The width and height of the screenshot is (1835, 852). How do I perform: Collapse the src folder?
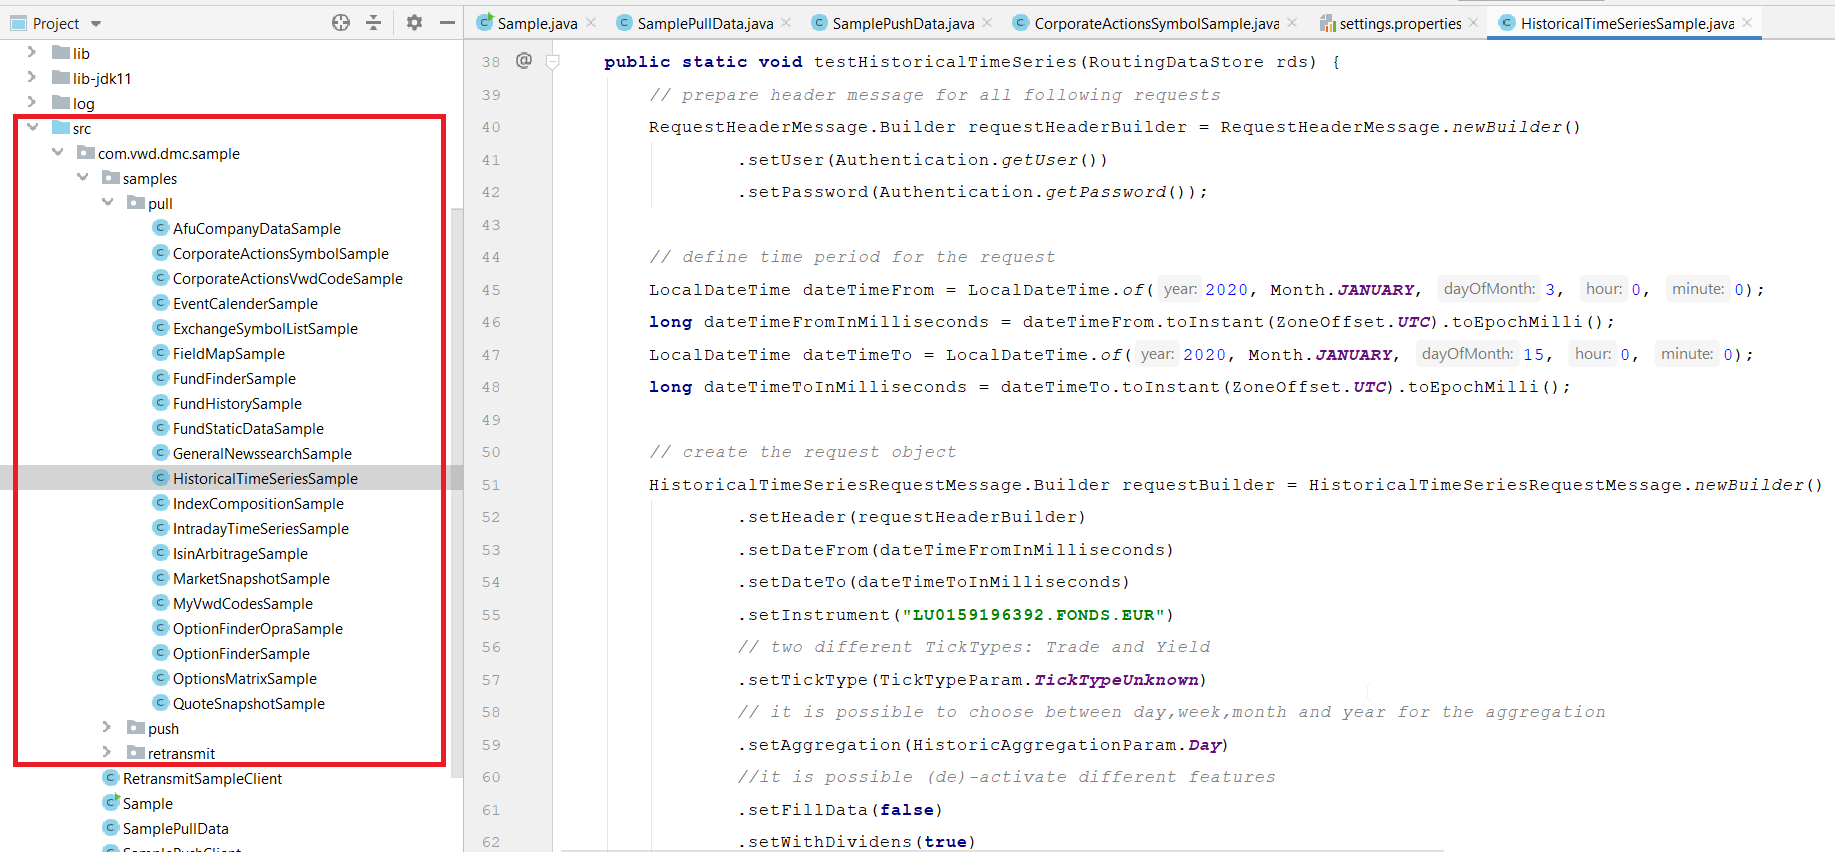33,128
